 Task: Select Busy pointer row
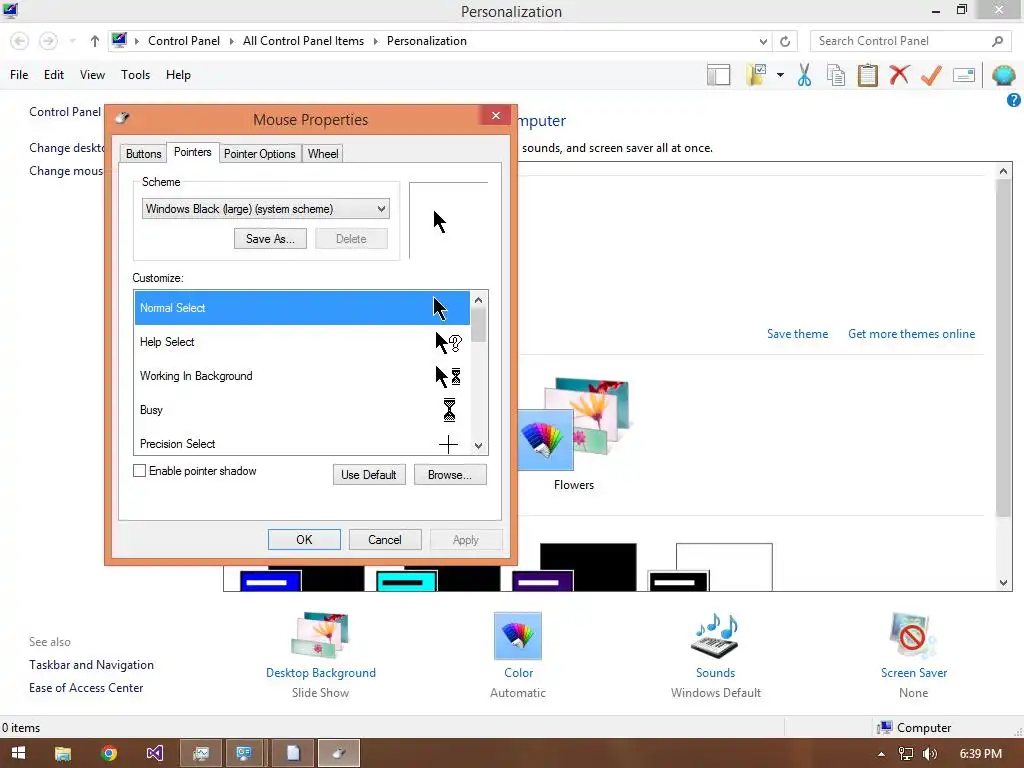click(x=302, y=410)
